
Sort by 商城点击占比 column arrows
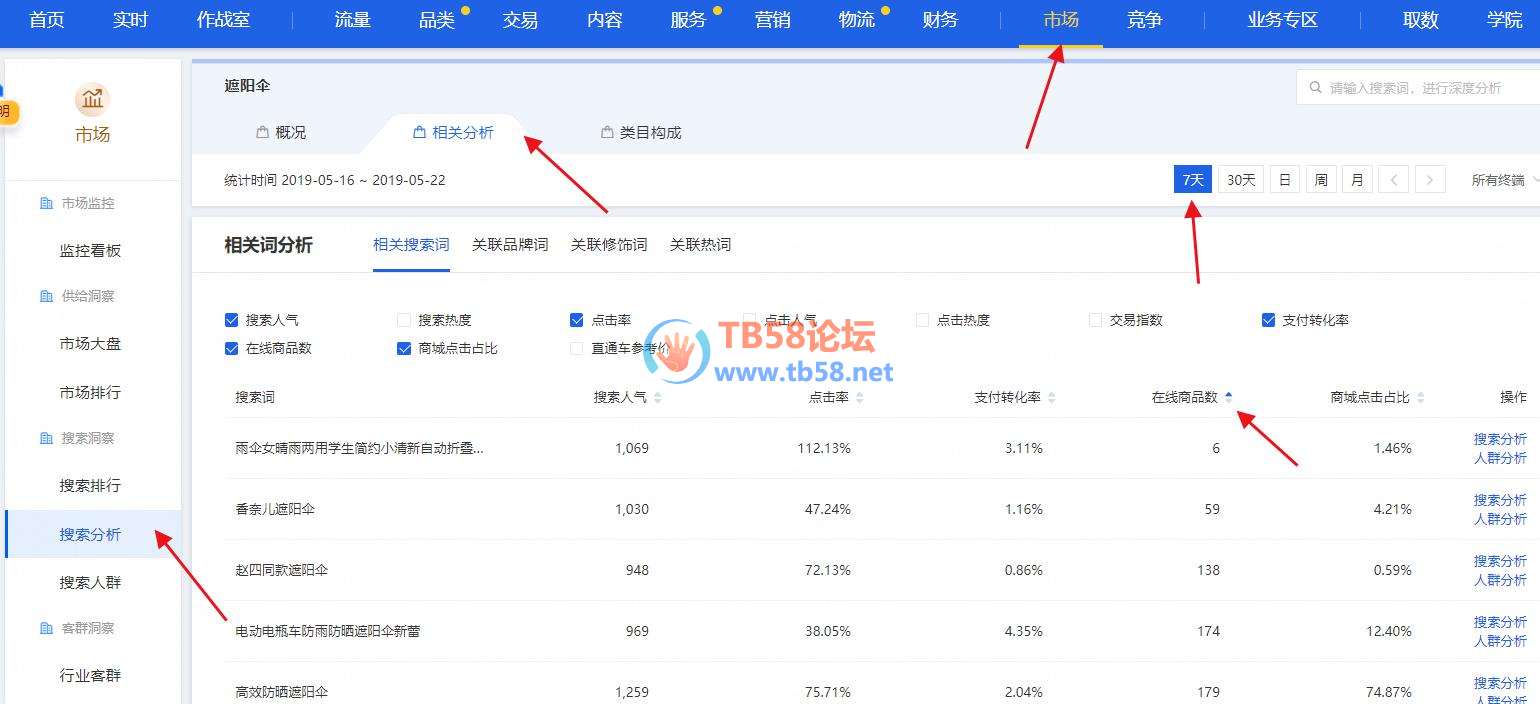[x=1420, y=398]
